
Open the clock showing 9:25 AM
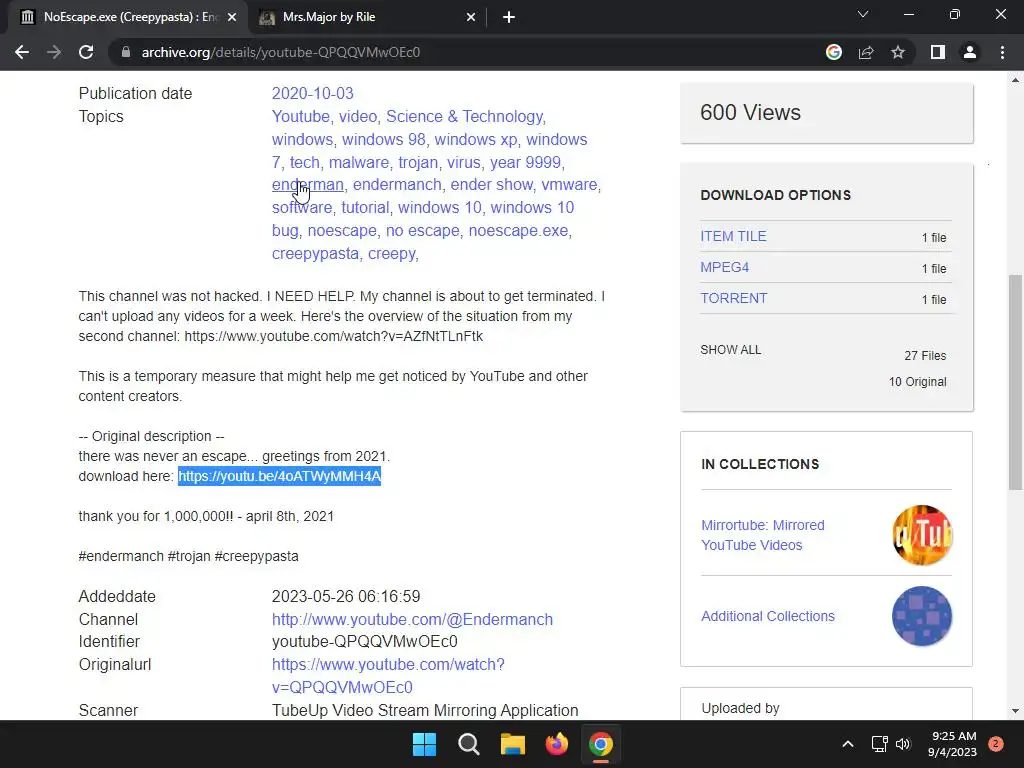coord(952,744)
